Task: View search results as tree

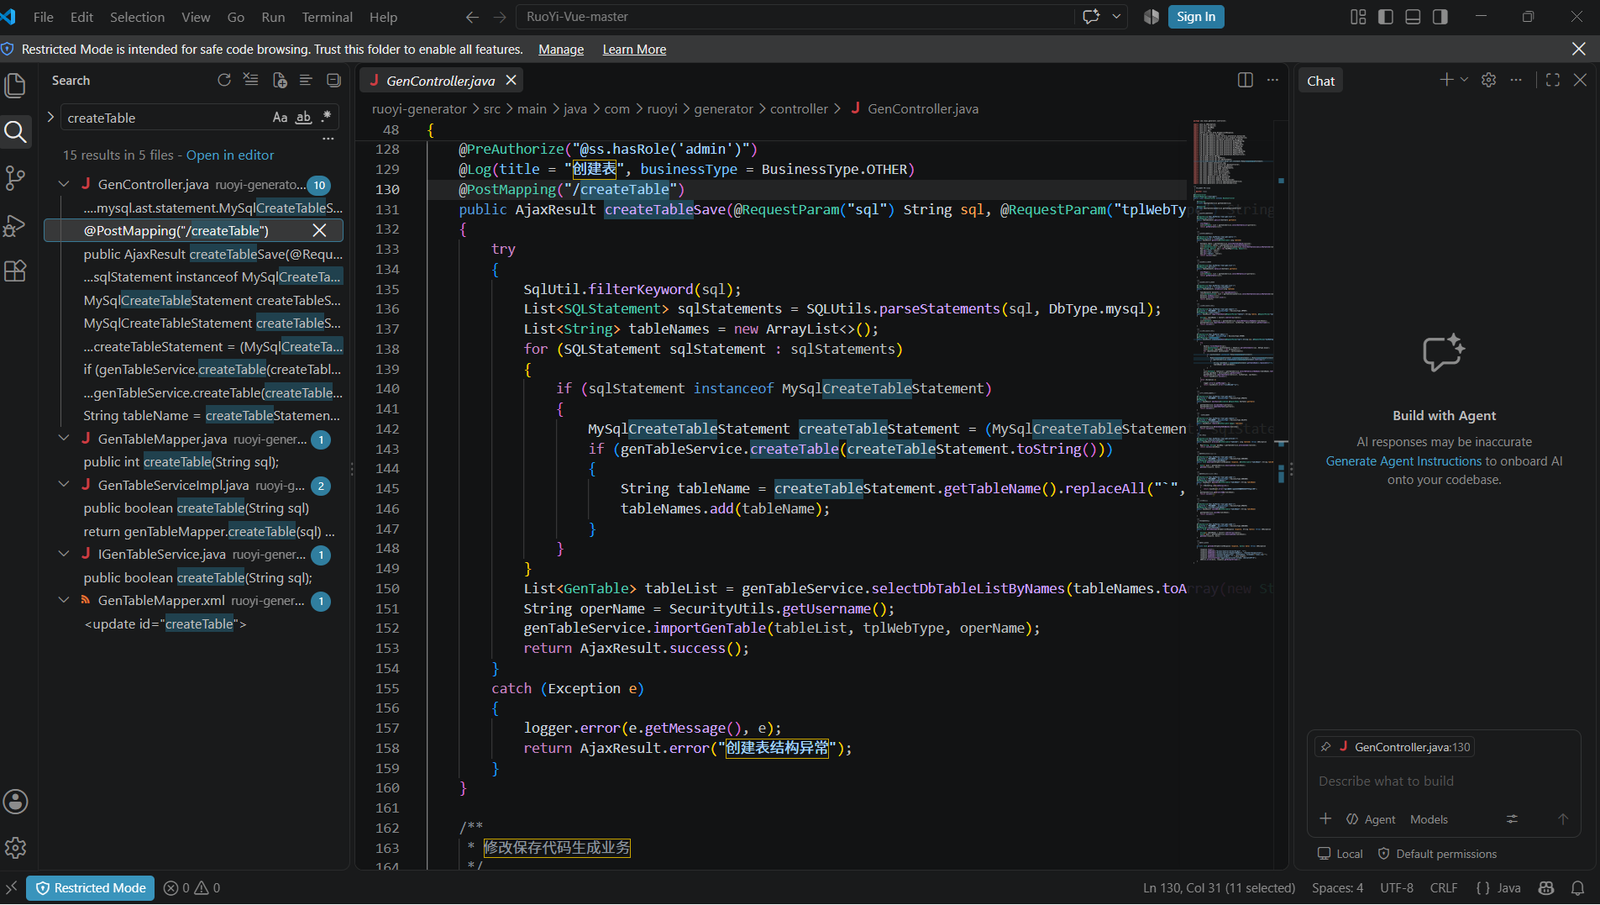Action: point(306,80)
